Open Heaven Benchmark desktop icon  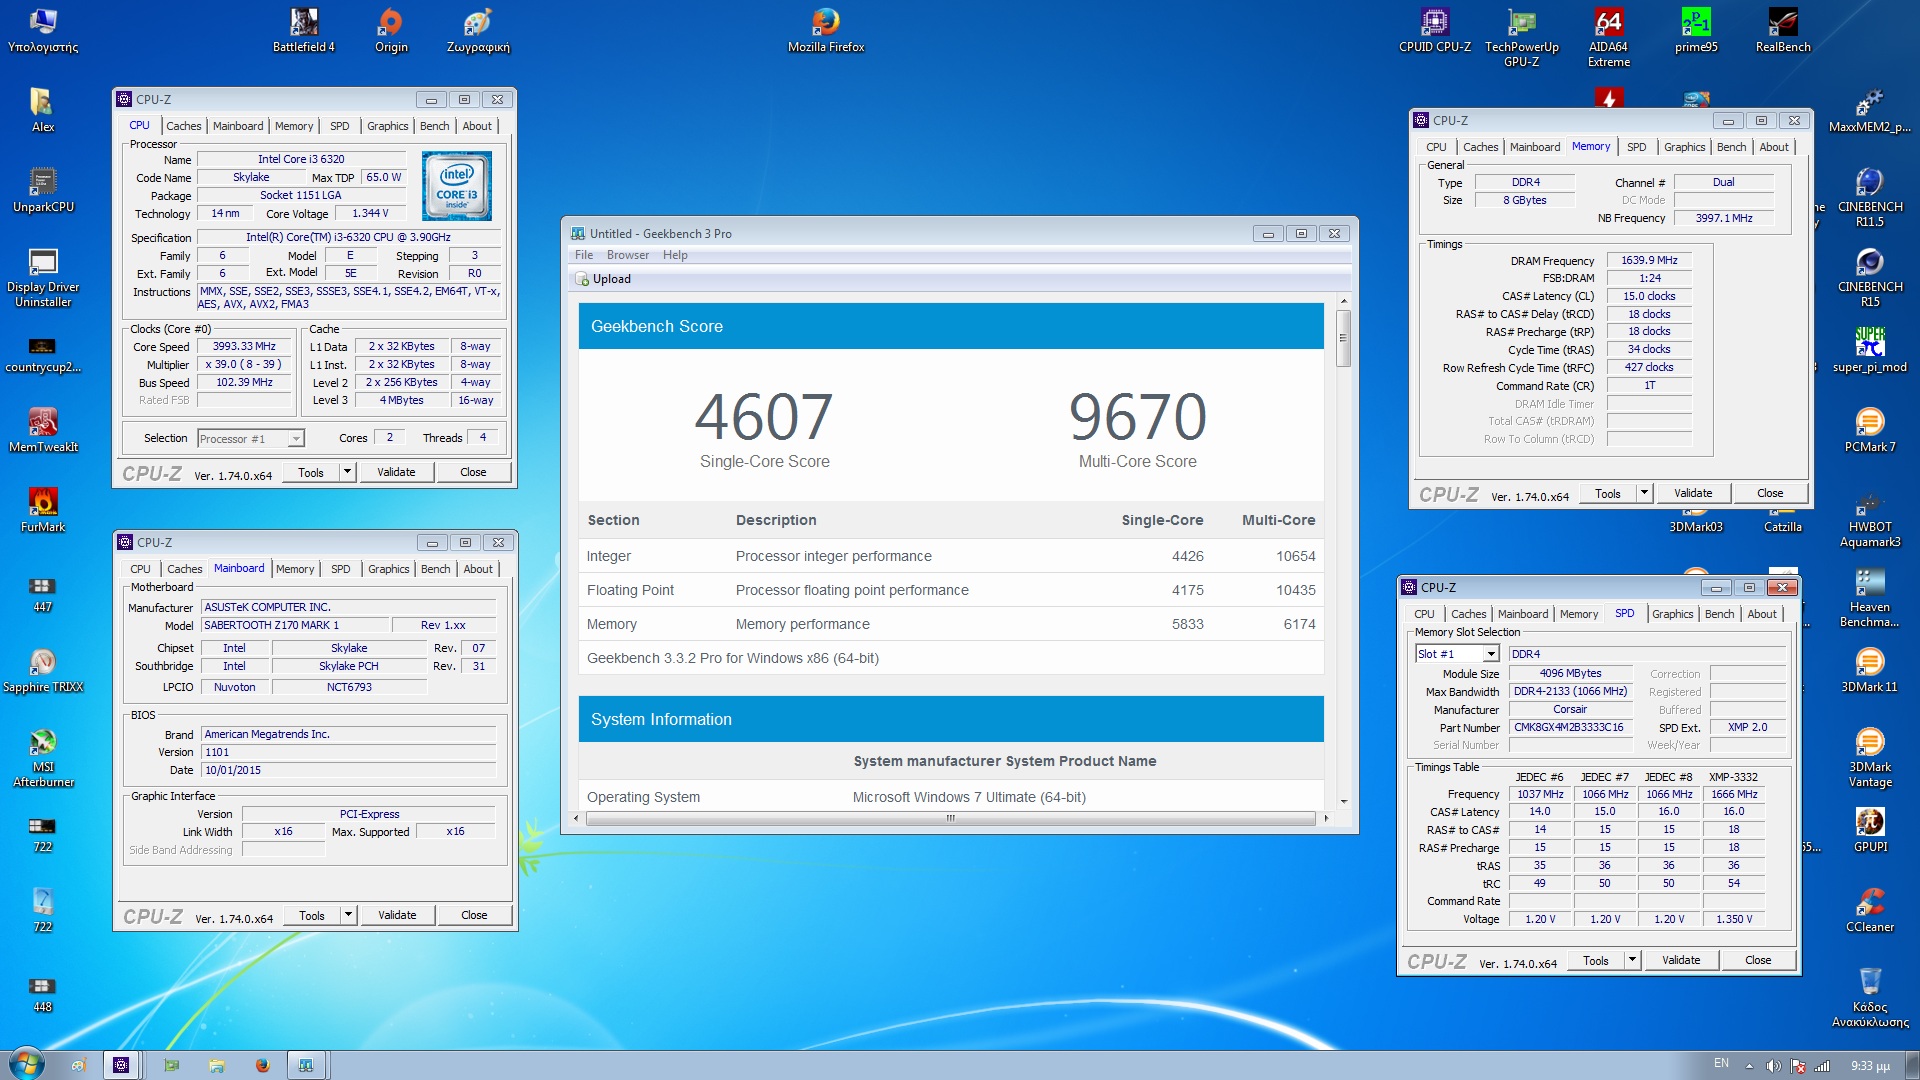click(x=1870, y=598)
